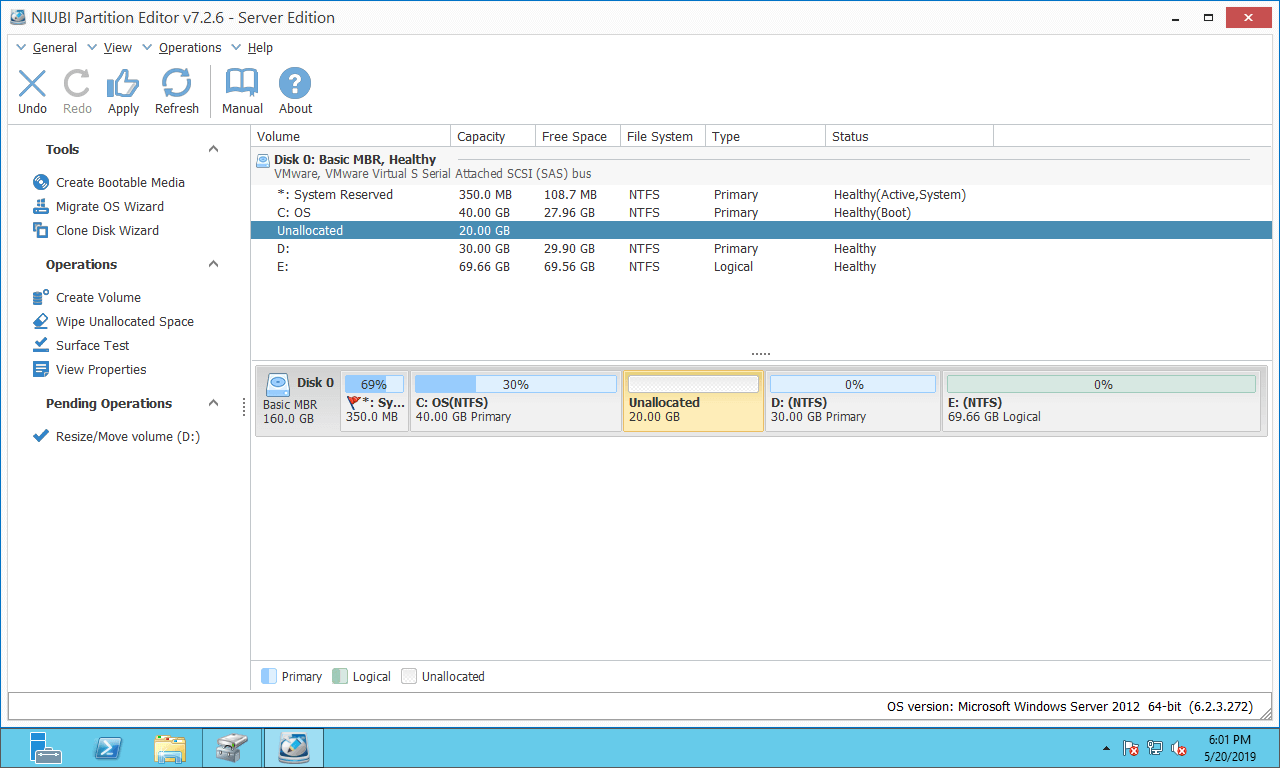Launch Create Bootable Media tool
The height and width of the screenshot is (768, 1280).
point(120,182)
